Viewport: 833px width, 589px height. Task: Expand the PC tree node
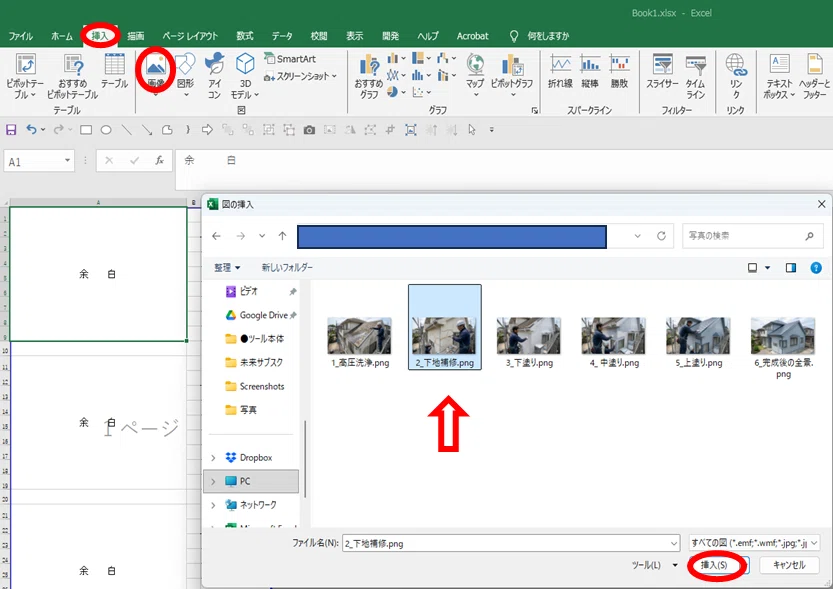(213, 481)
